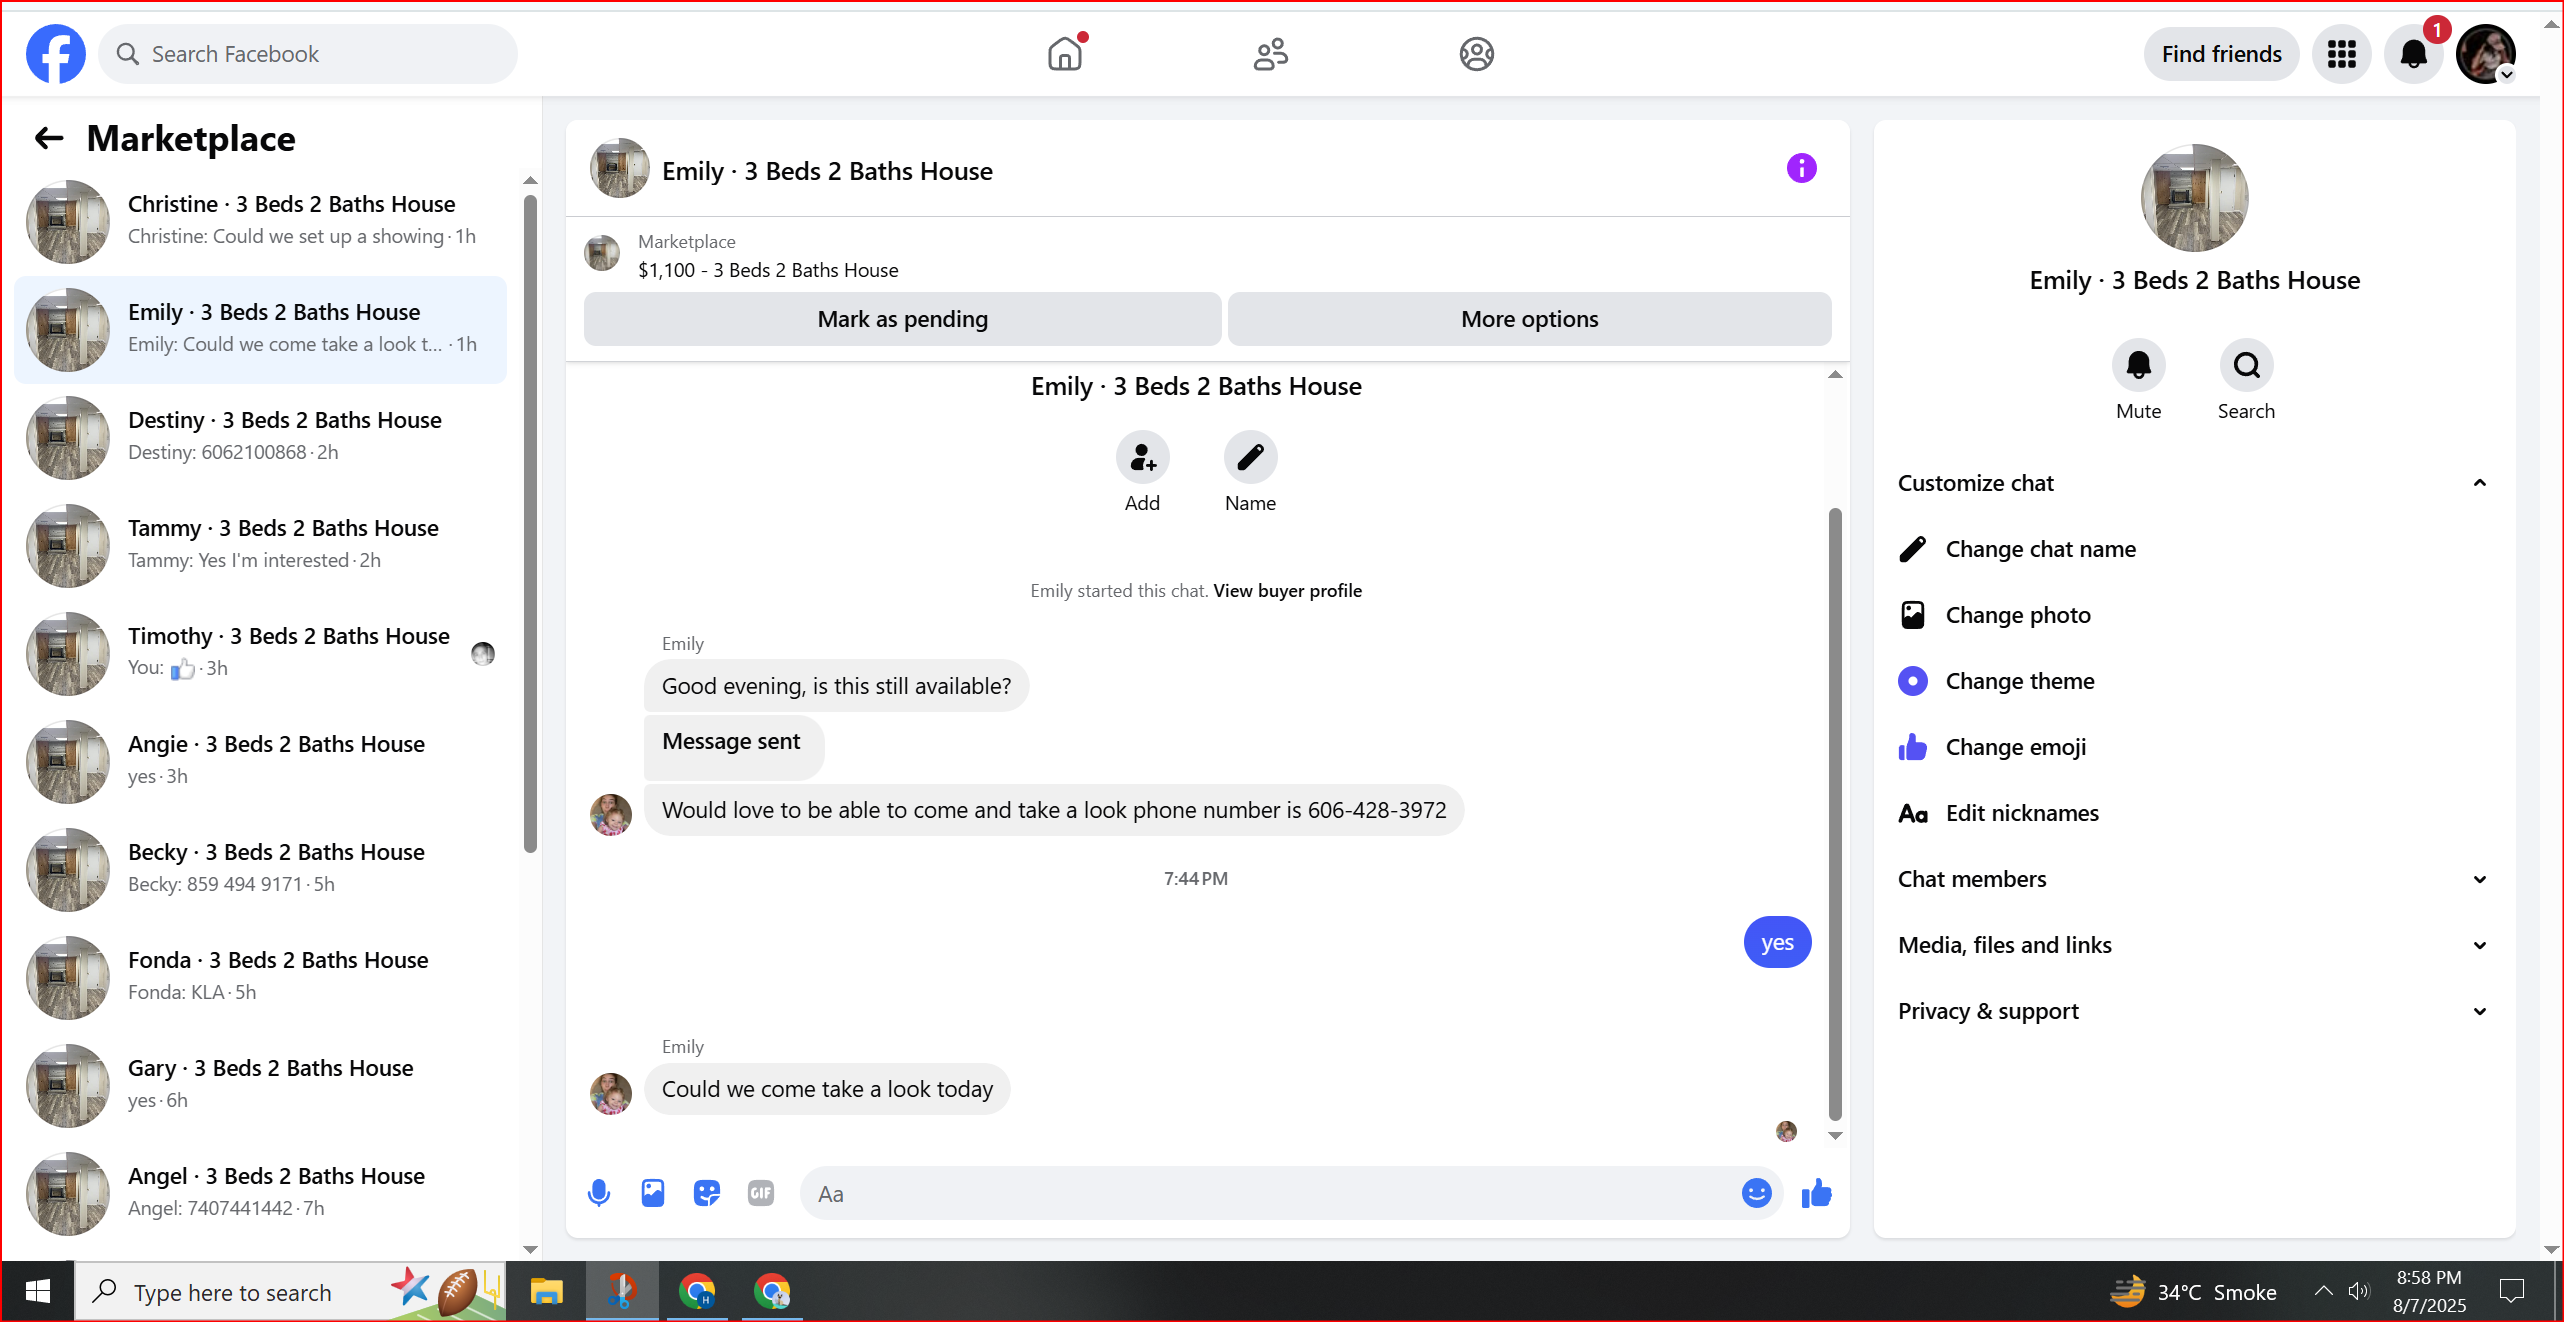Screen dimensions: 2564x1322
Task: Open Destiny's conversation
Action: point(261,437)
